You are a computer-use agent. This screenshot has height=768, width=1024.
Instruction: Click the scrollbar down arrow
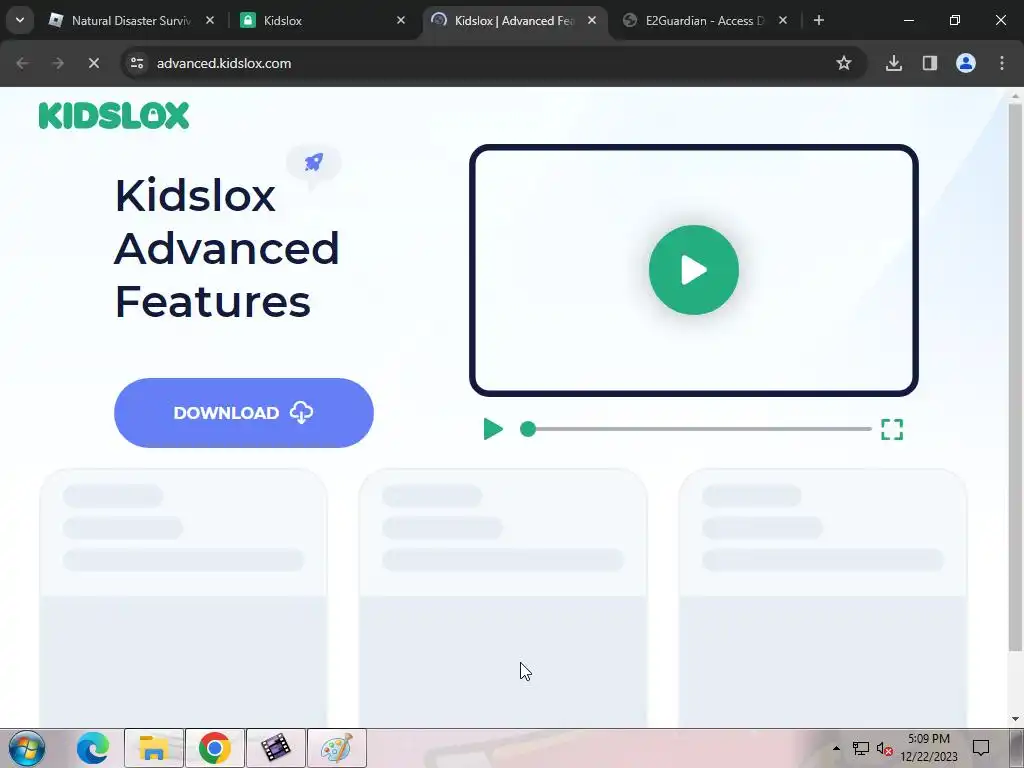1015,719
